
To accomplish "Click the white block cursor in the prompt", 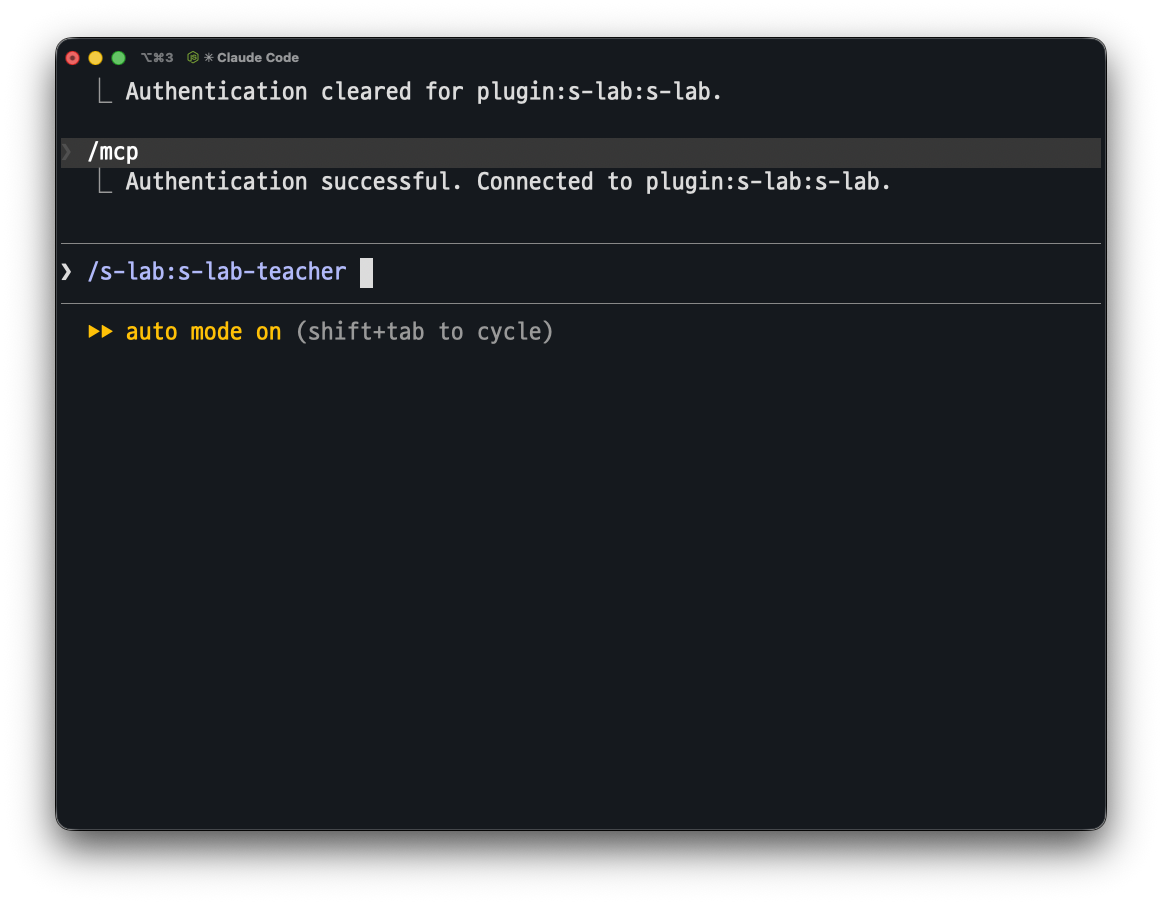I will click(366, 273).
